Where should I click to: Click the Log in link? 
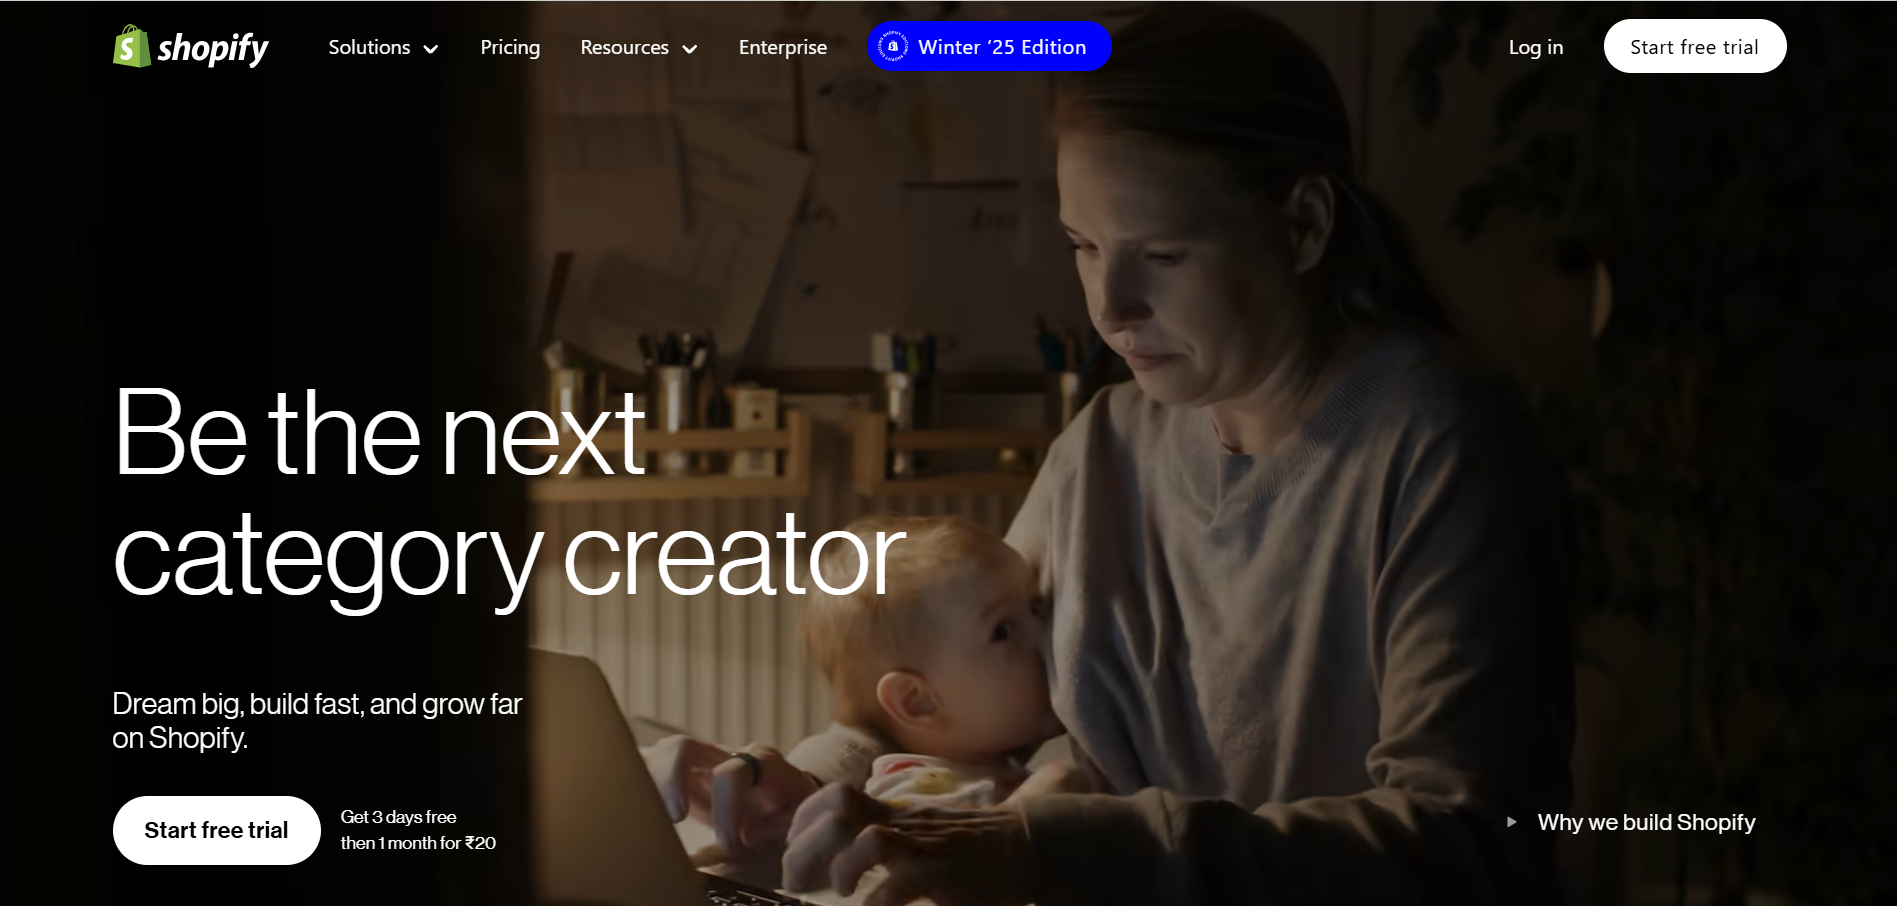point(1535,47)
